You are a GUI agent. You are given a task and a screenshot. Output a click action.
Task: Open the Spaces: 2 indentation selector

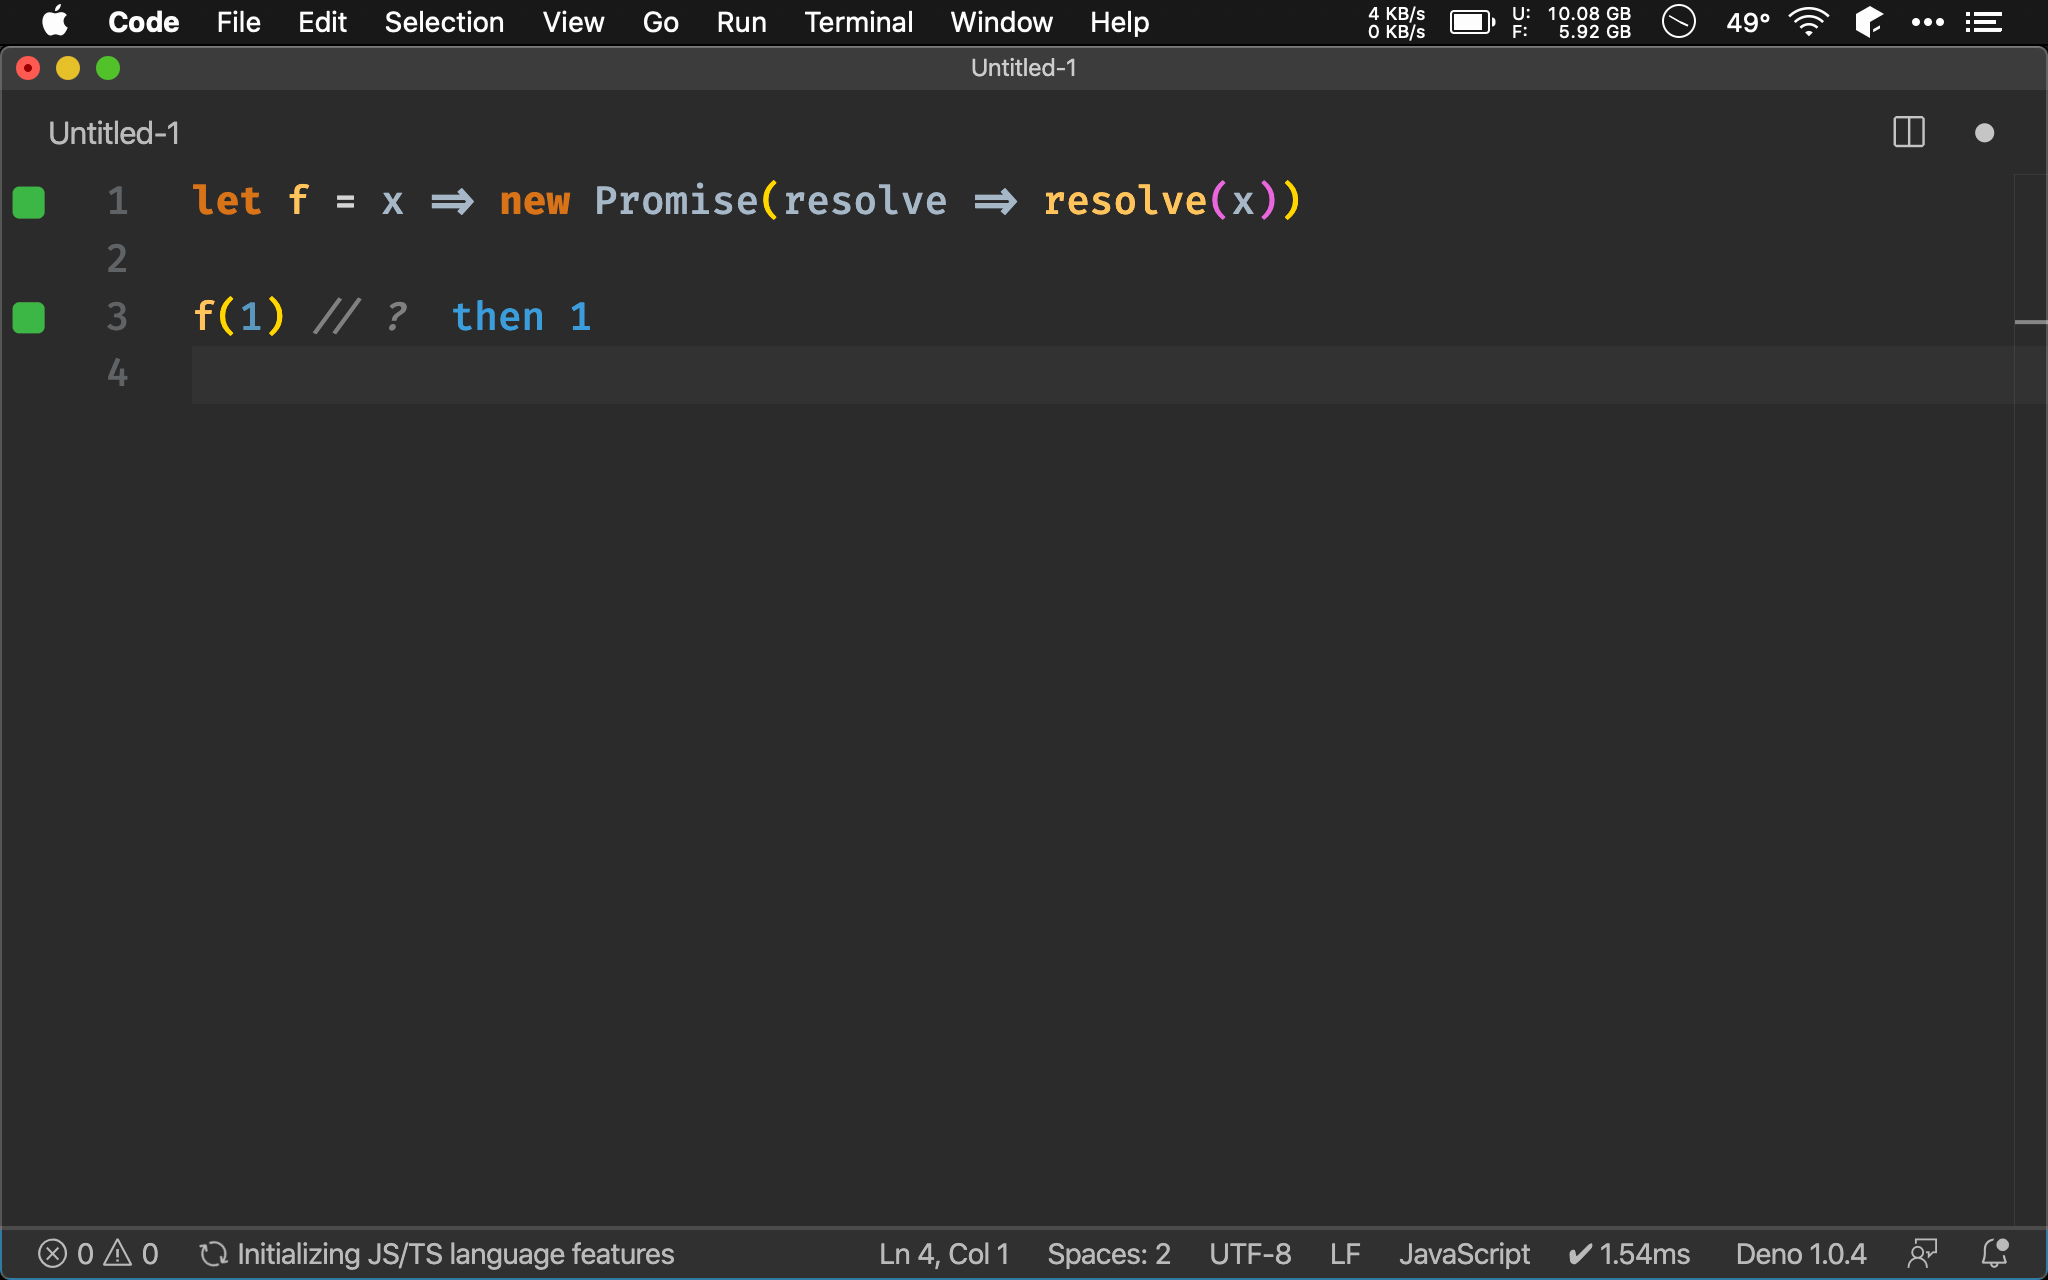[x=1108, y=1254]
